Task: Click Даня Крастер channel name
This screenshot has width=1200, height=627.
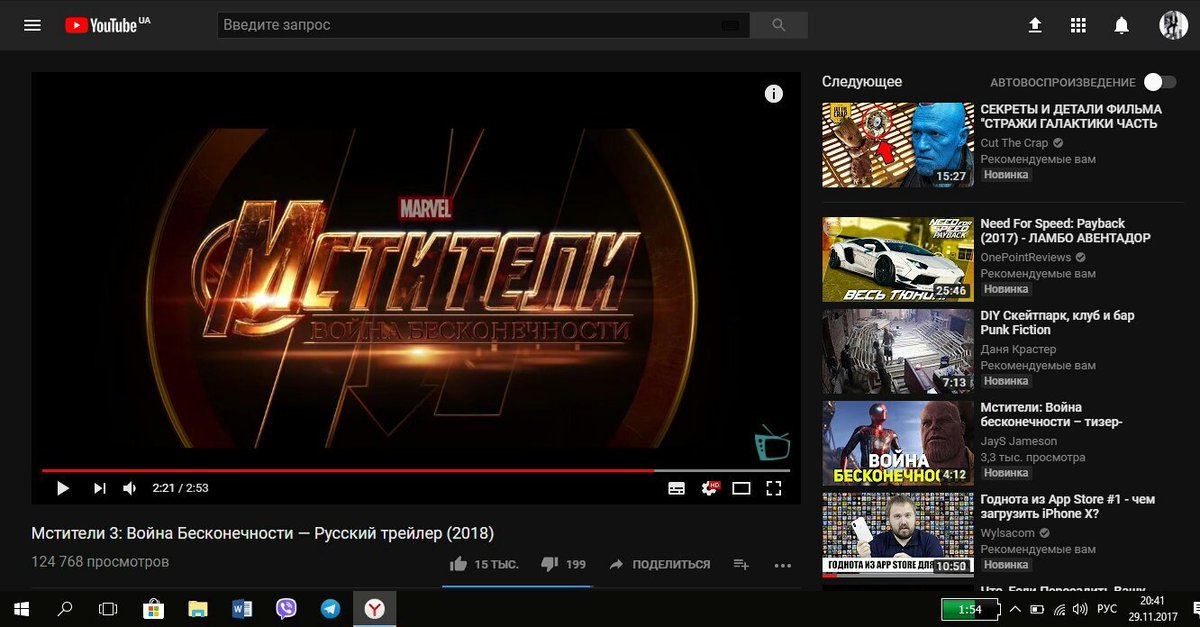Action: (1018, 349)
